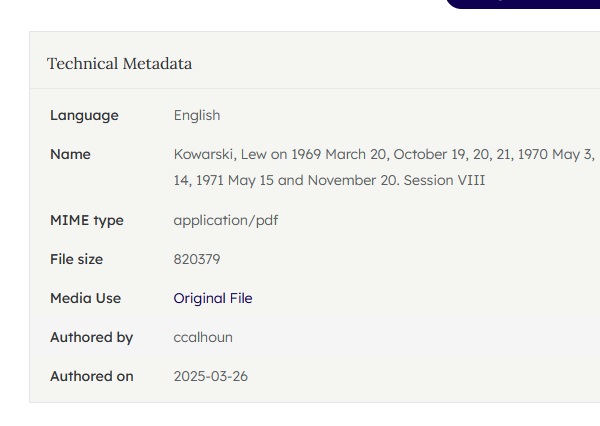Click the Language field label

[x=84, y=115]
